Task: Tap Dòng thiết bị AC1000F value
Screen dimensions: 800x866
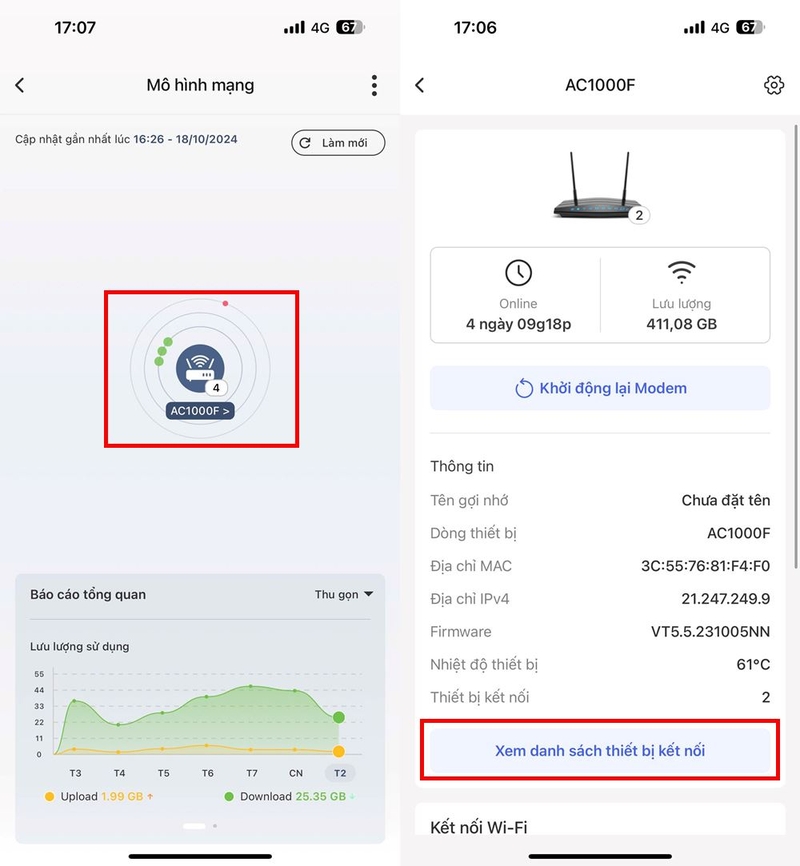Action: (x=738, y=534)
